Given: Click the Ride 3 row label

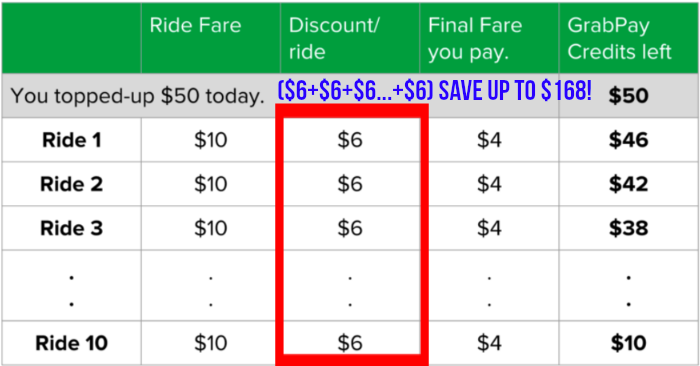Looking at the screenshot, I should point(71,228).
